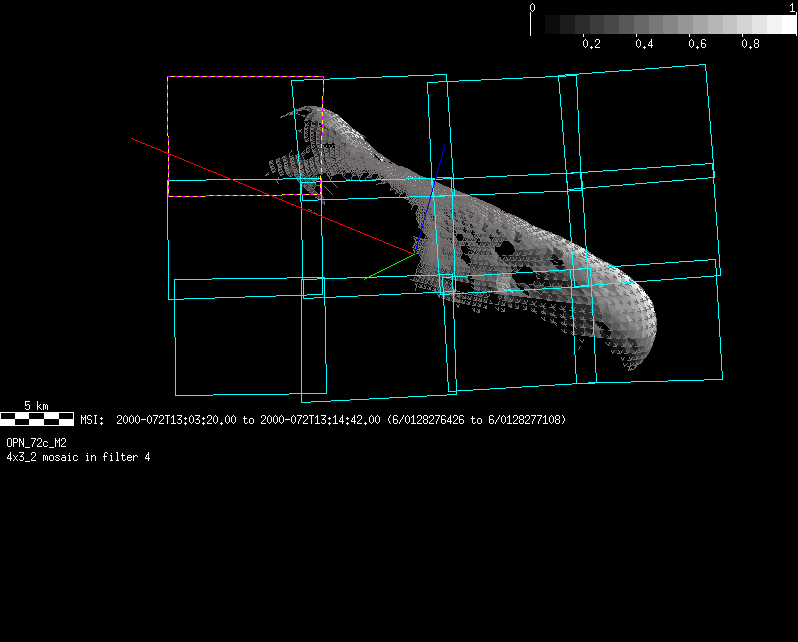Image resolution: width=798 pixels, height=642 pixels.
Task: Click the 0.8 colorbar tick label
Action: tap(750, 45)
